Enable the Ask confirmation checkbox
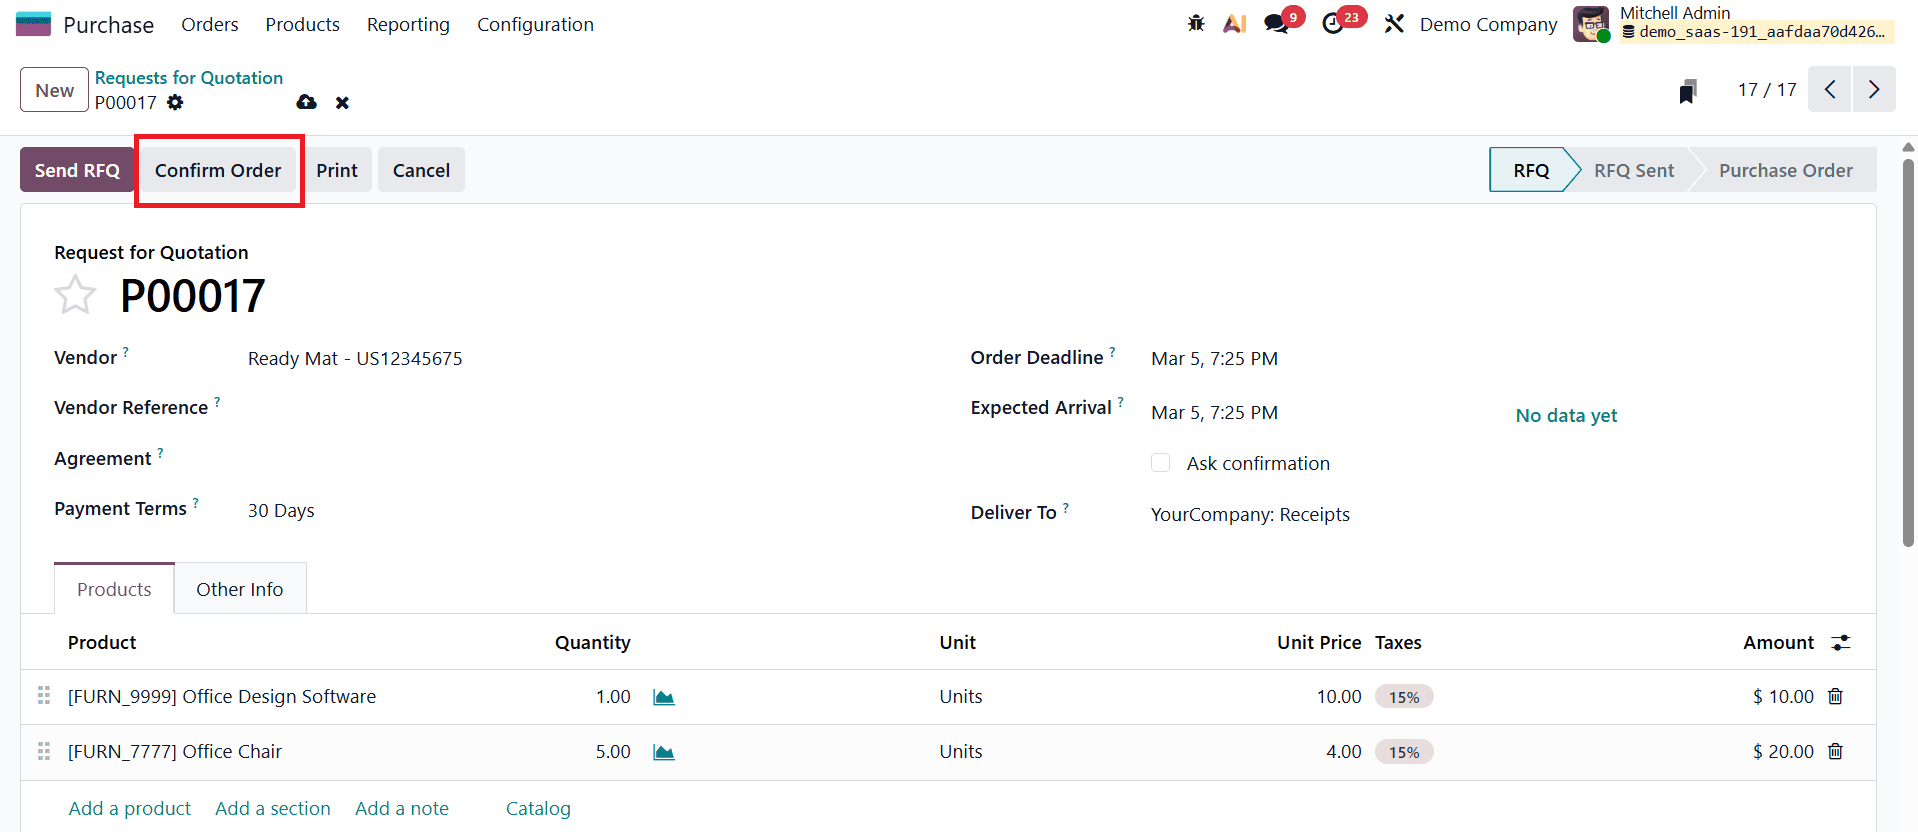 click(1160, 463)
